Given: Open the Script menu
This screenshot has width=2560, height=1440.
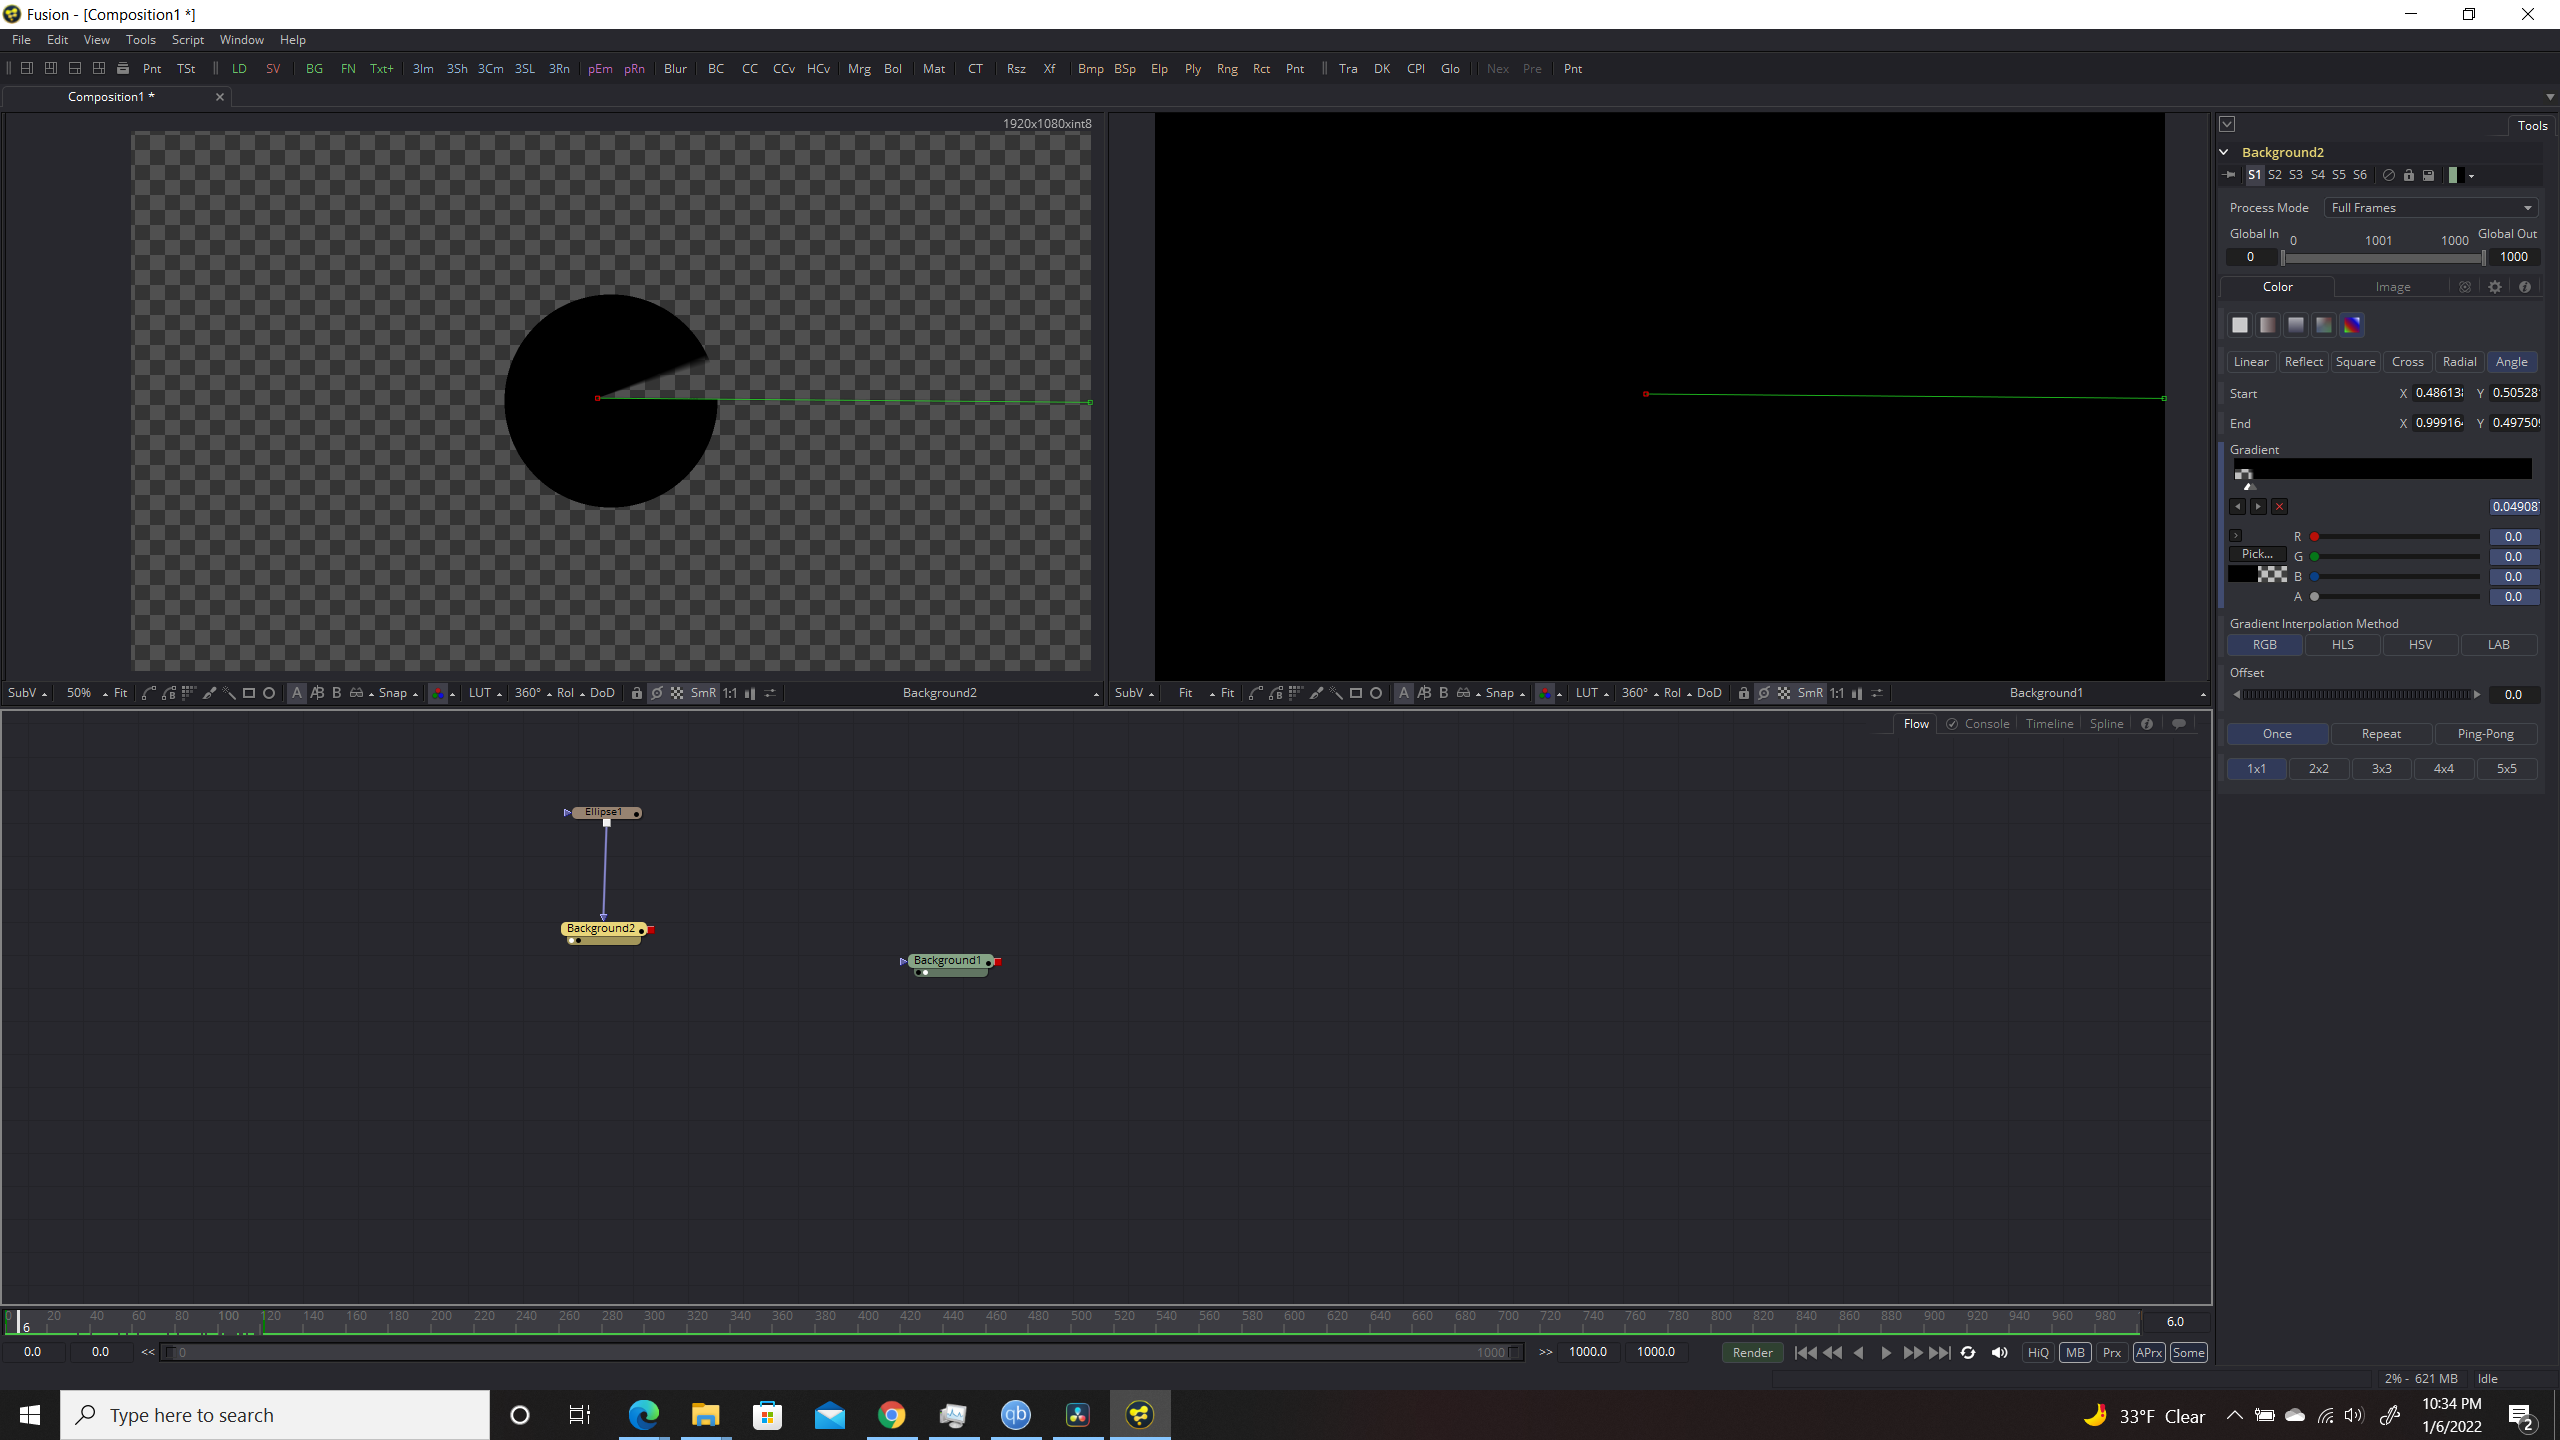Looking at the screenshot, I should tap(188, 40).
